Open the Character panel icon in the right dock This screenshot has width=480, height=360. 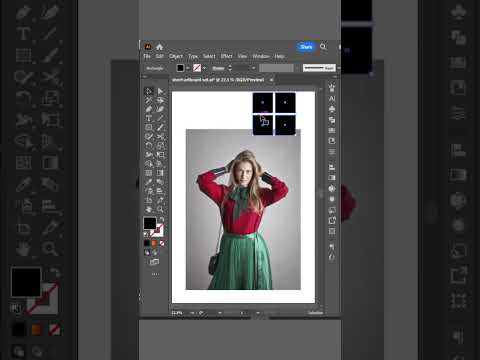(332, 99)
